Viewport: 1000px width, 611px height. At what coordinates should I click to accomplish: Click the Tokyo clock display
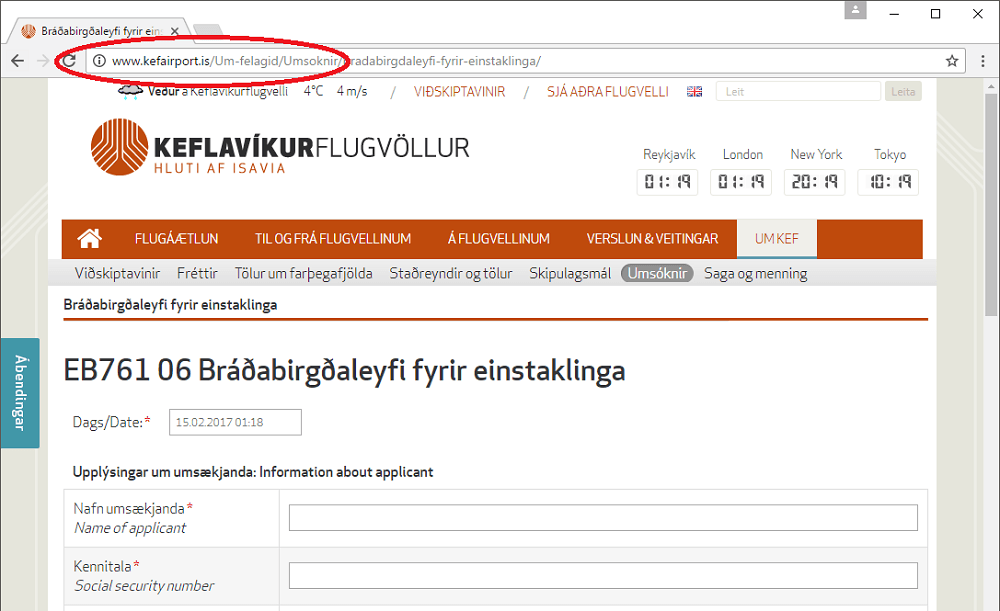pyautogui.click(x=888, y=182)
